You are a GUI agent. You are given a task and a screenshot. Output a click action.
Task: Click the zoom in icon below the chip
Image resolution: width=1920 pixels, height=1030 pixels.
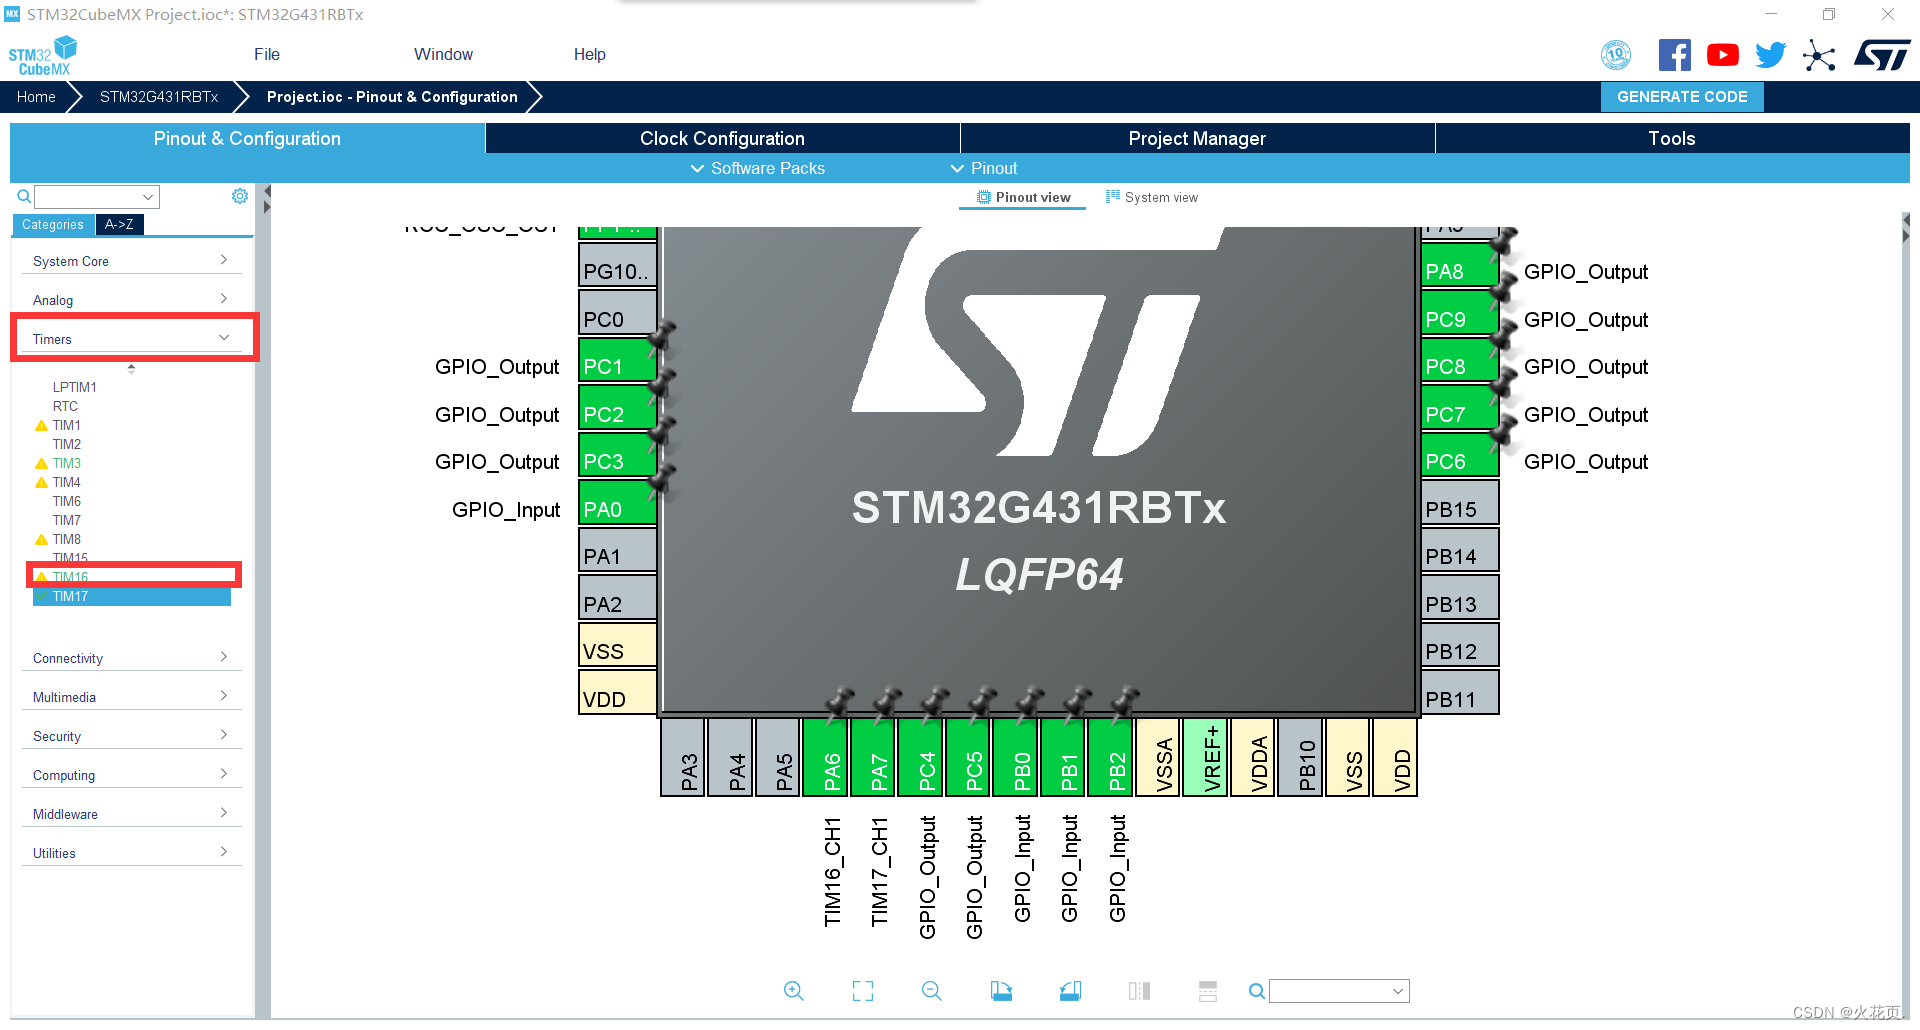(794, 990)
